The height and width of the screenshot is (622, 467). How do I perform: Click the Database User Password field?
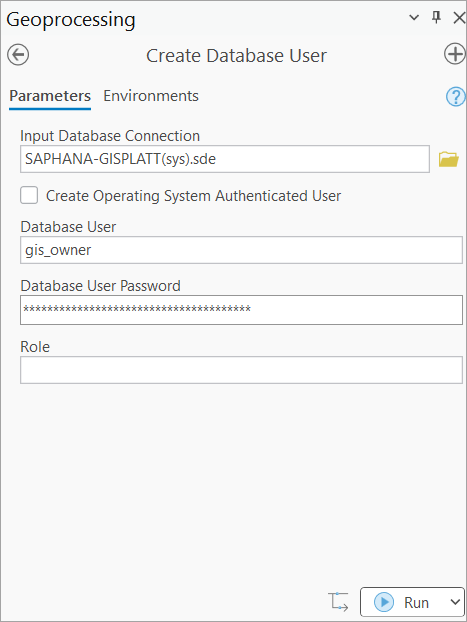[x=241, y=310]
